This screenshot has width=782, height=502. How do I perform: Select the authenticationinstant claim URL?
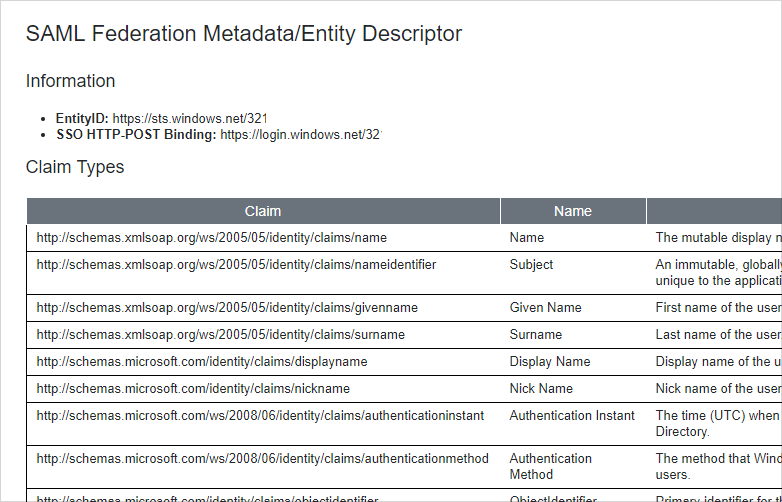point(260,416)
